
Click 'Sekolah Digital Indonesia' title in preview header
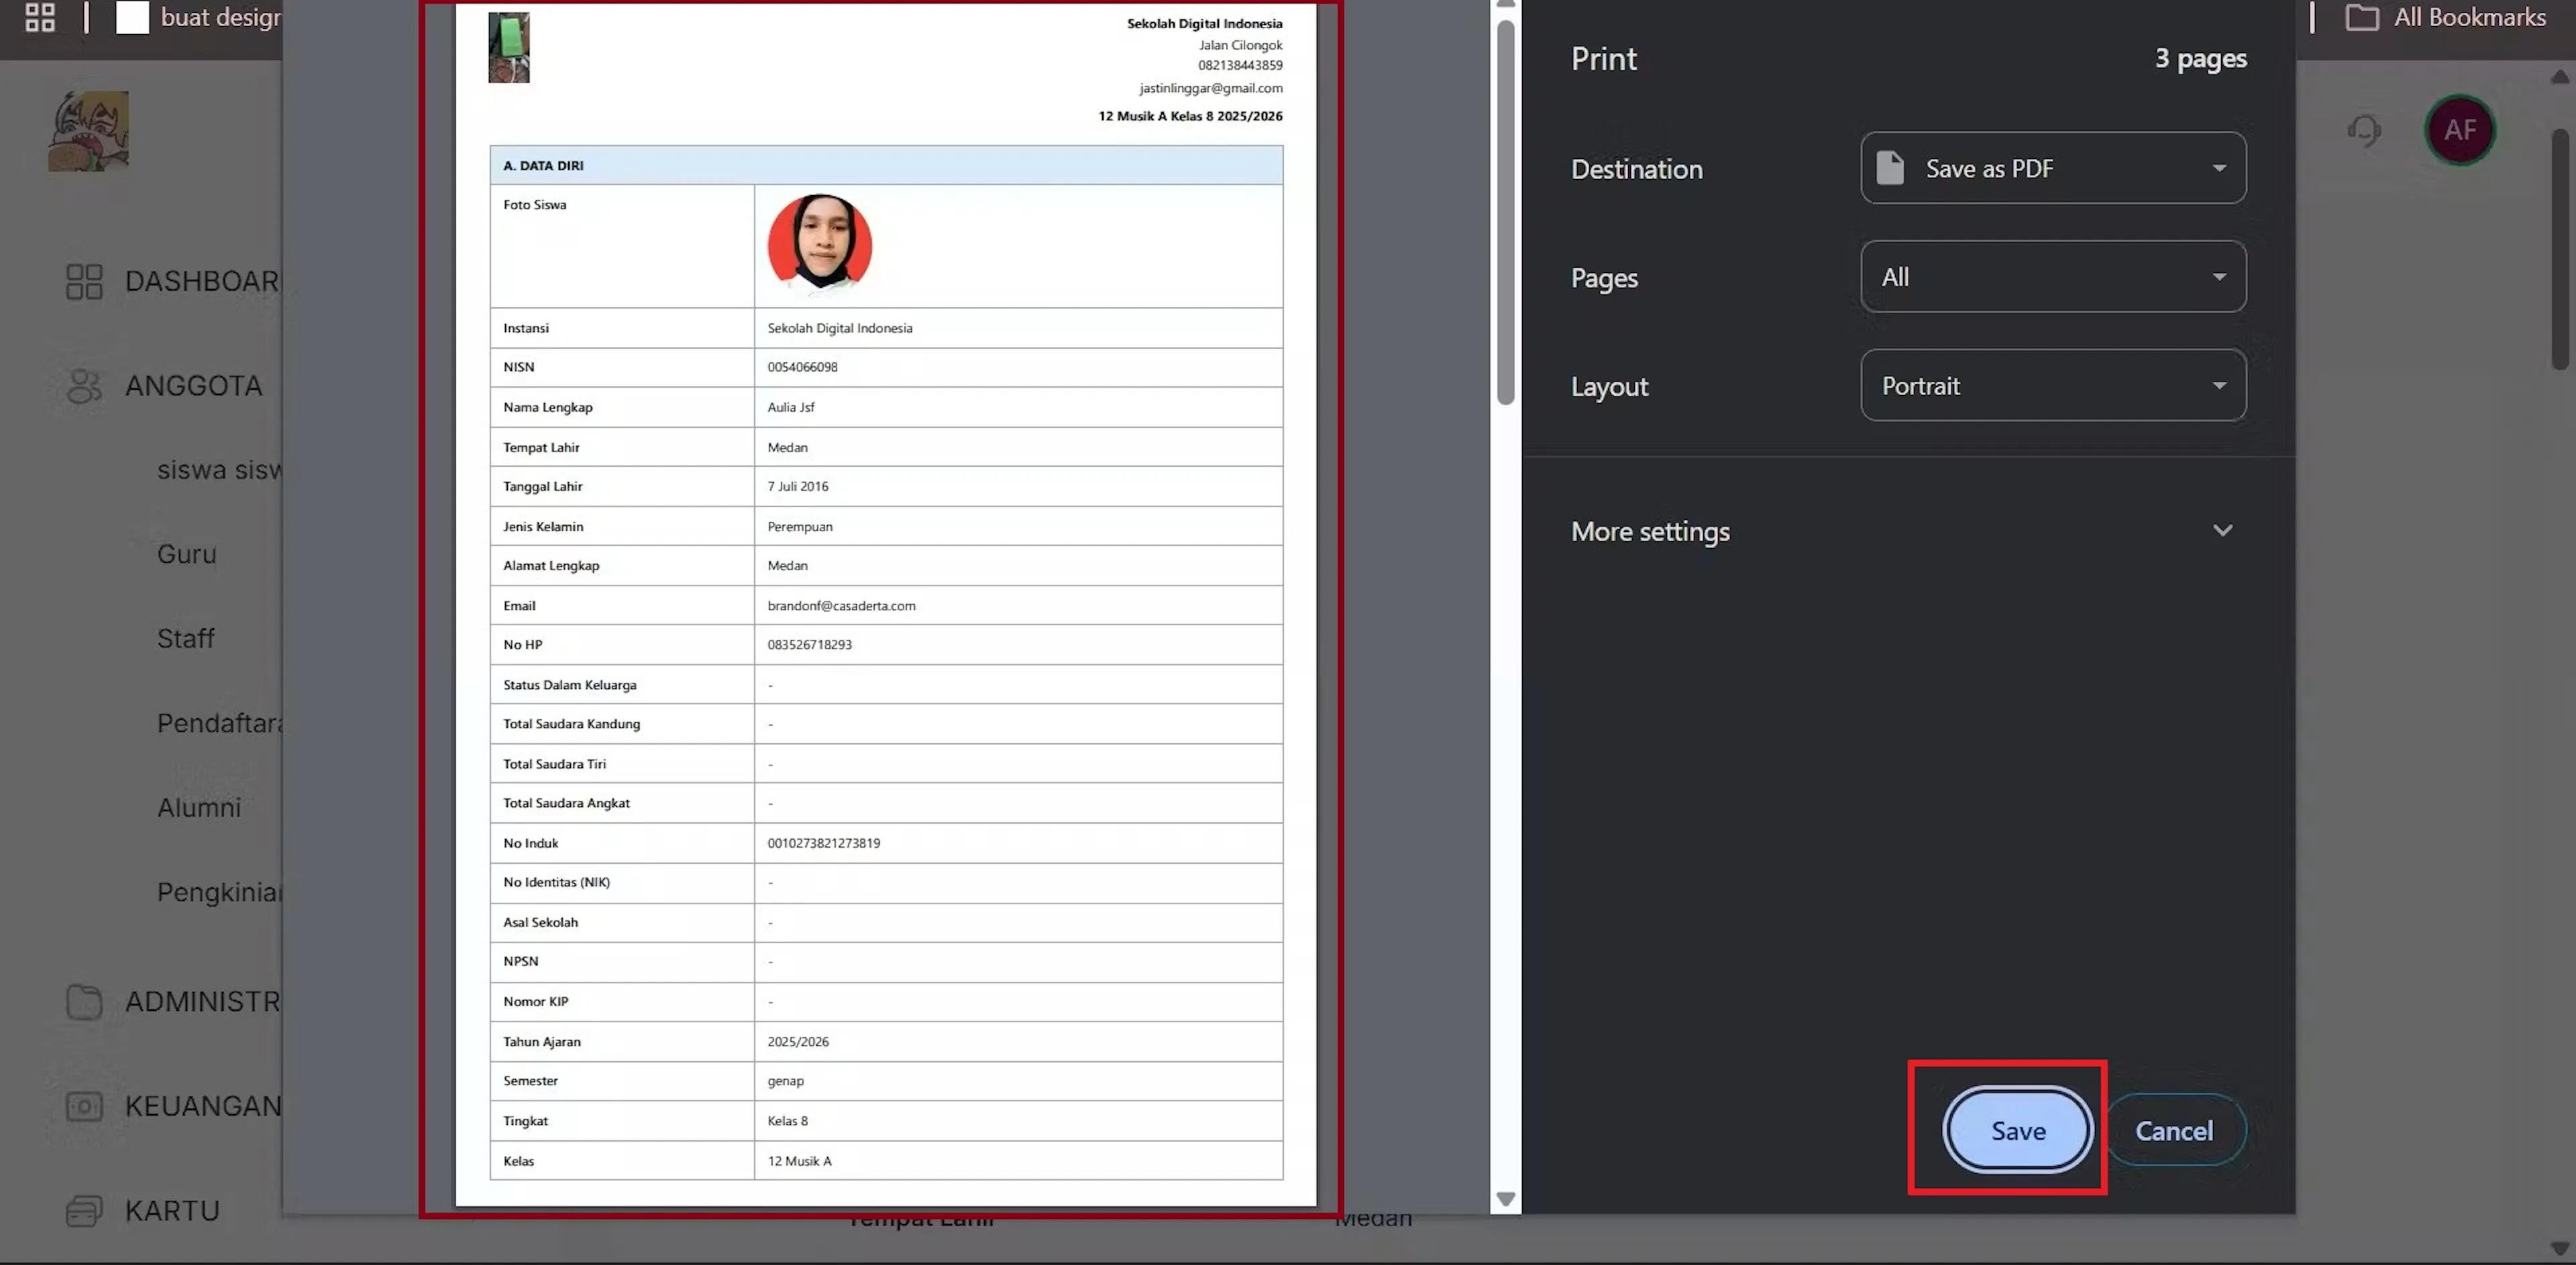point(1204,23)
